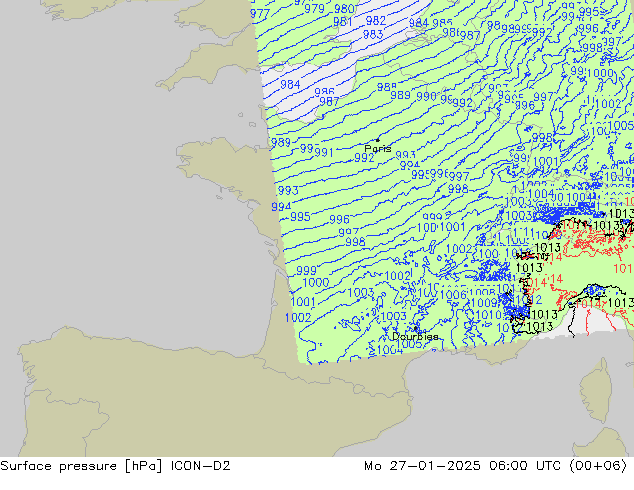This screenshot has width=634, height=490.
Task: Click the 981 isobar label
Action: click(342, 21)
